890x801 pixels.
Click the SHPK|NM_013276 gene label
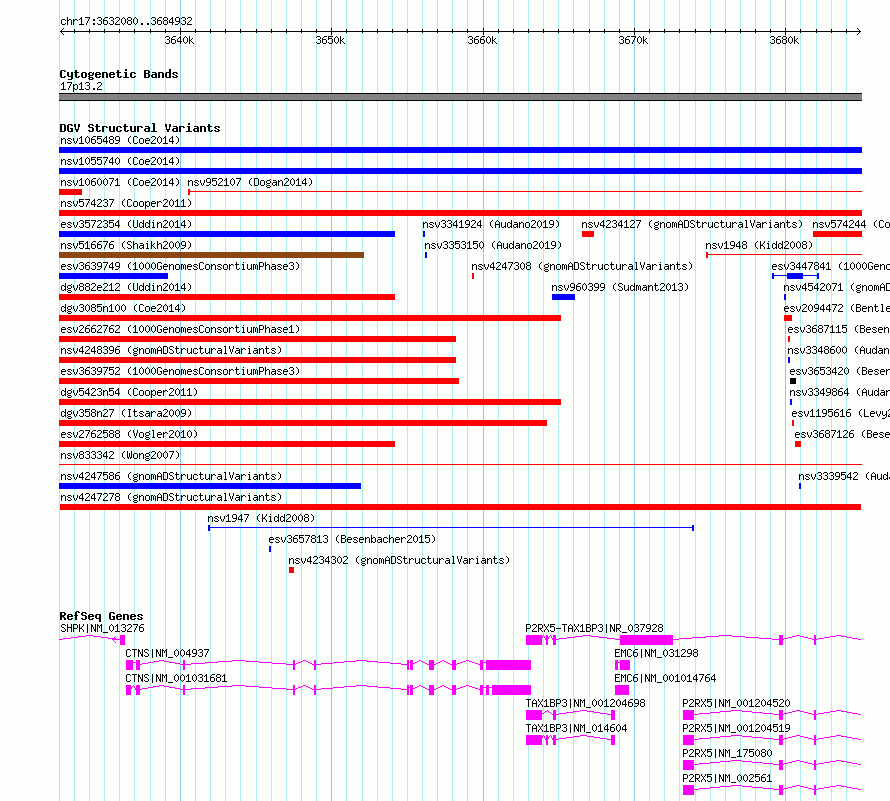point(102,628)
